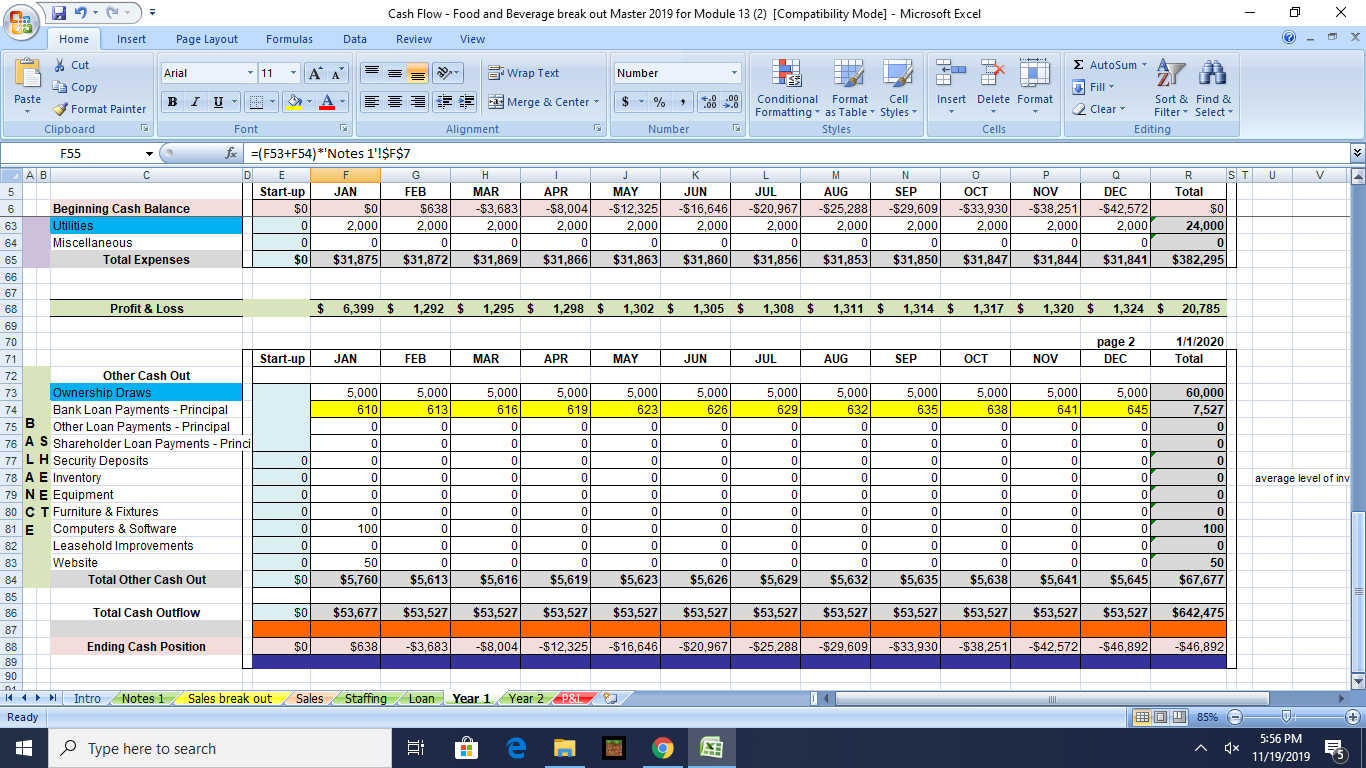
Task: Open Sort & Filter menu
Action: (1170, 88)
